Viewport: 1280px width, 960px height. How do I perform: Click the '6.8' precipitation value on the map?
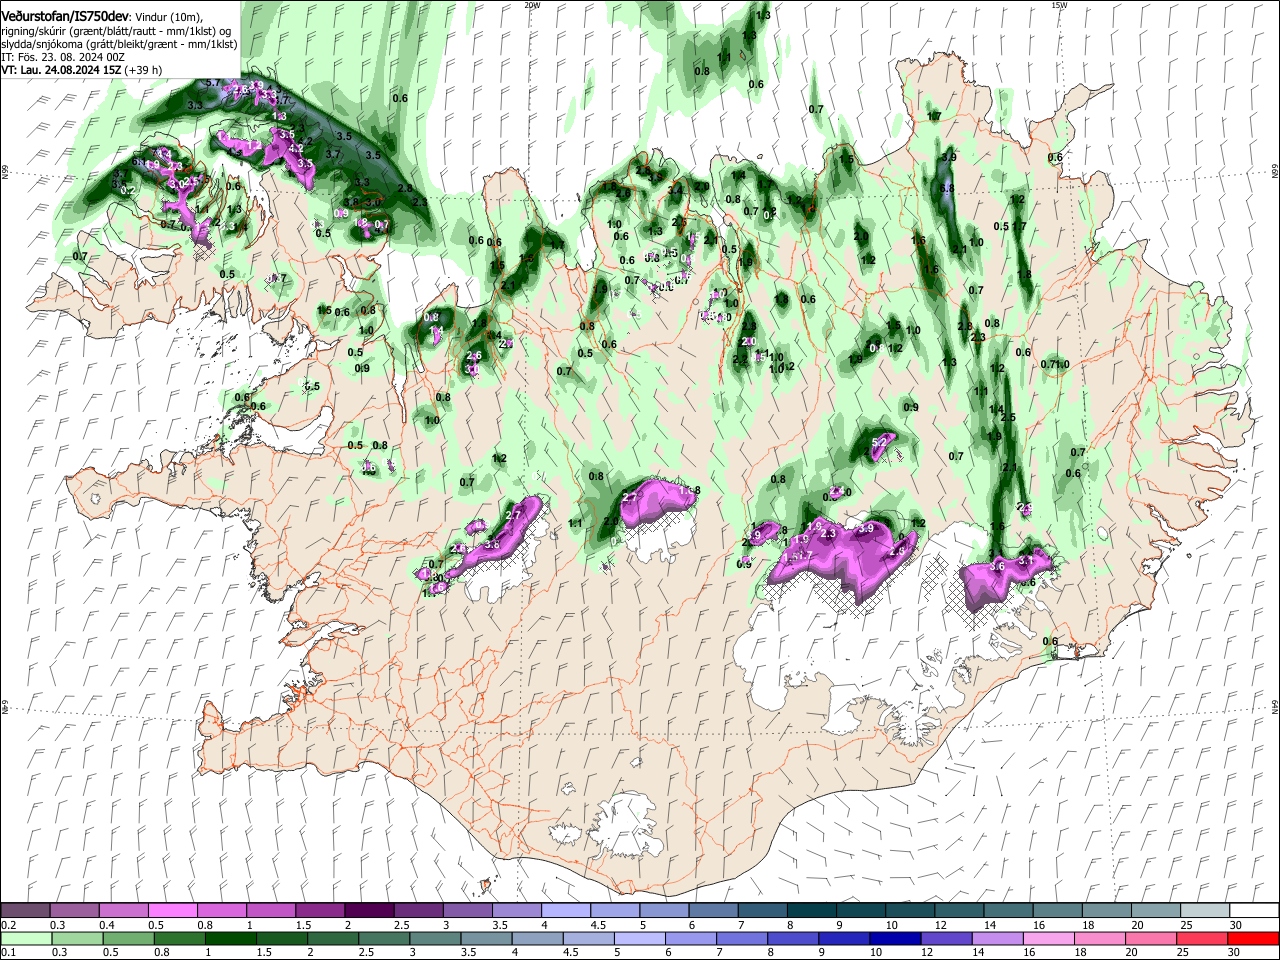[949, 188]
